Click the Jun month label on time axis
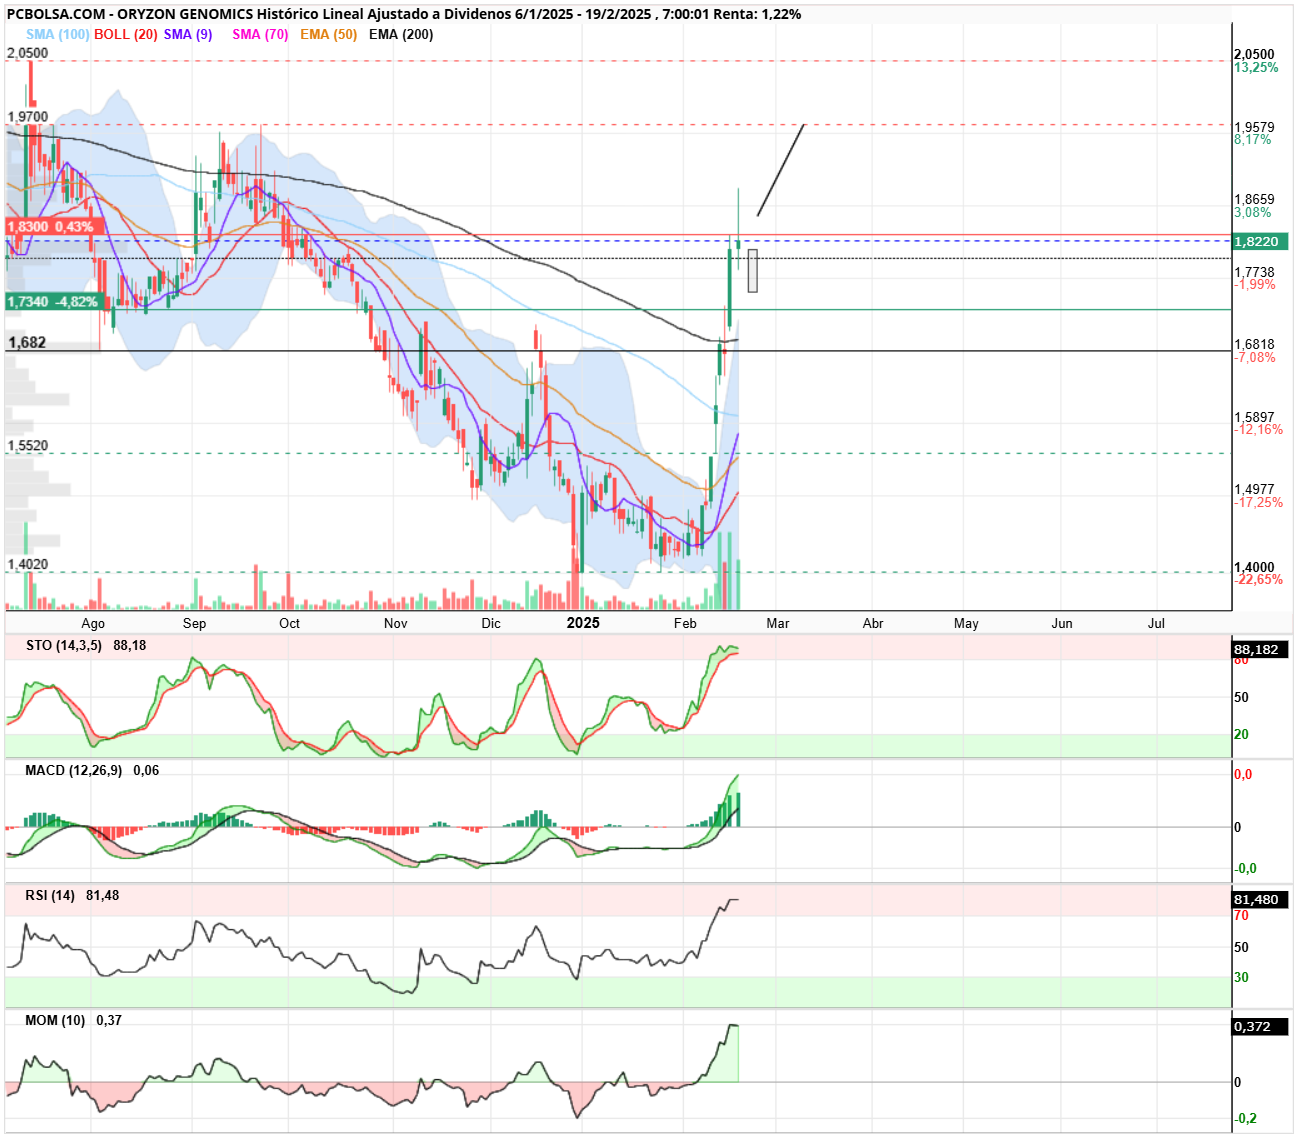This screenshot has width=1298, height=1138. [x=1062, y=623]
